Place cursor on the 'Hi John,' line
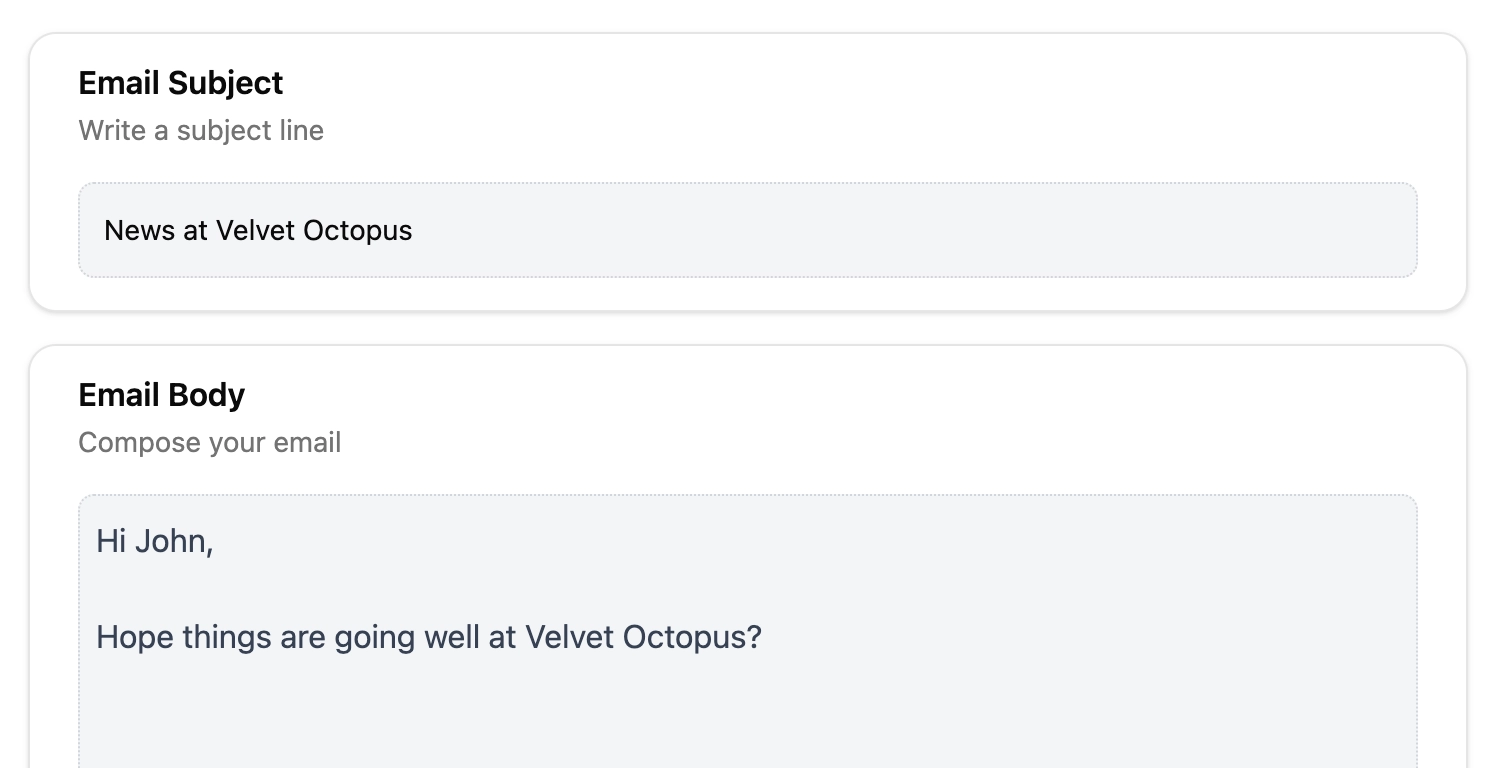1506x768 pixels. coord(155,541)
